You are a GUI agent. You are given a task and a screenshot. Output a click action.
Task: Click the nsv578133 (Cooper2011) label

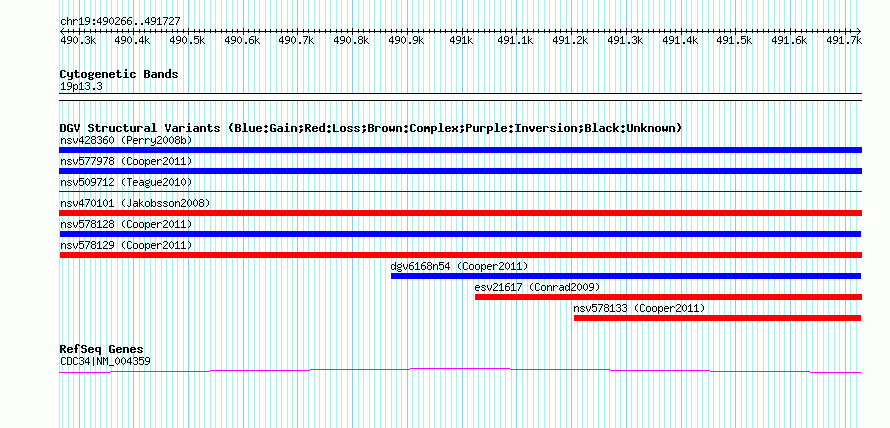click(639, 308)
